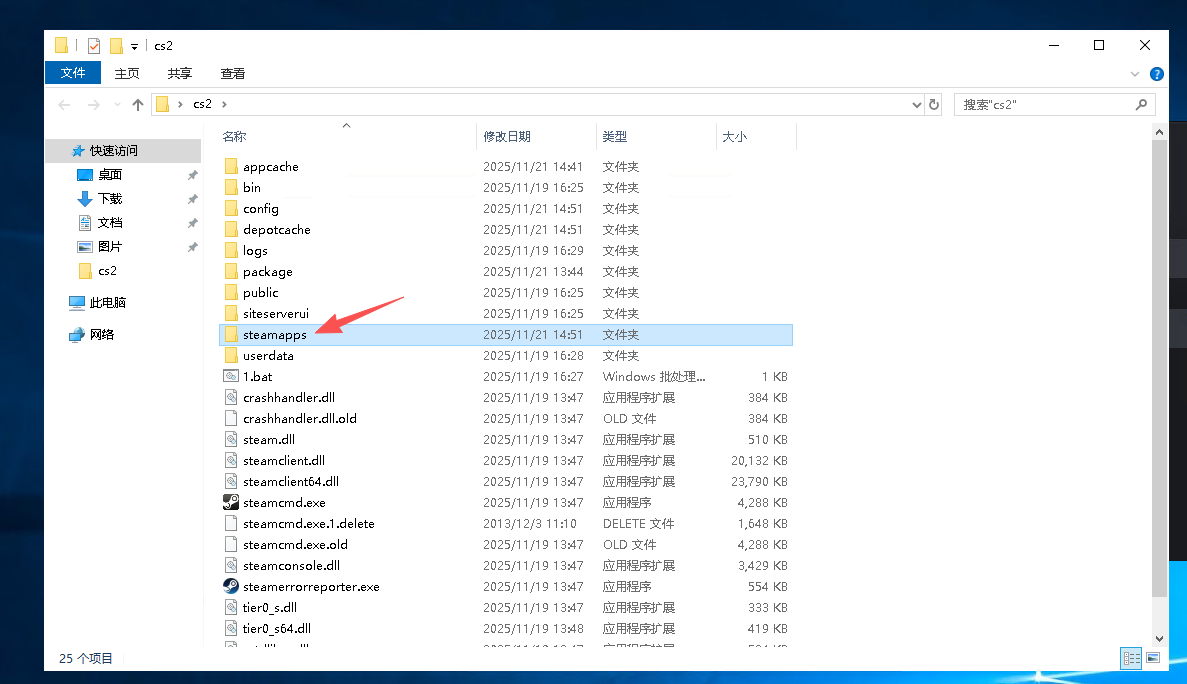Click the properties icon in title bar
Screen dimensions: 1187x684
pyautogui.click(x=94, y=46)
